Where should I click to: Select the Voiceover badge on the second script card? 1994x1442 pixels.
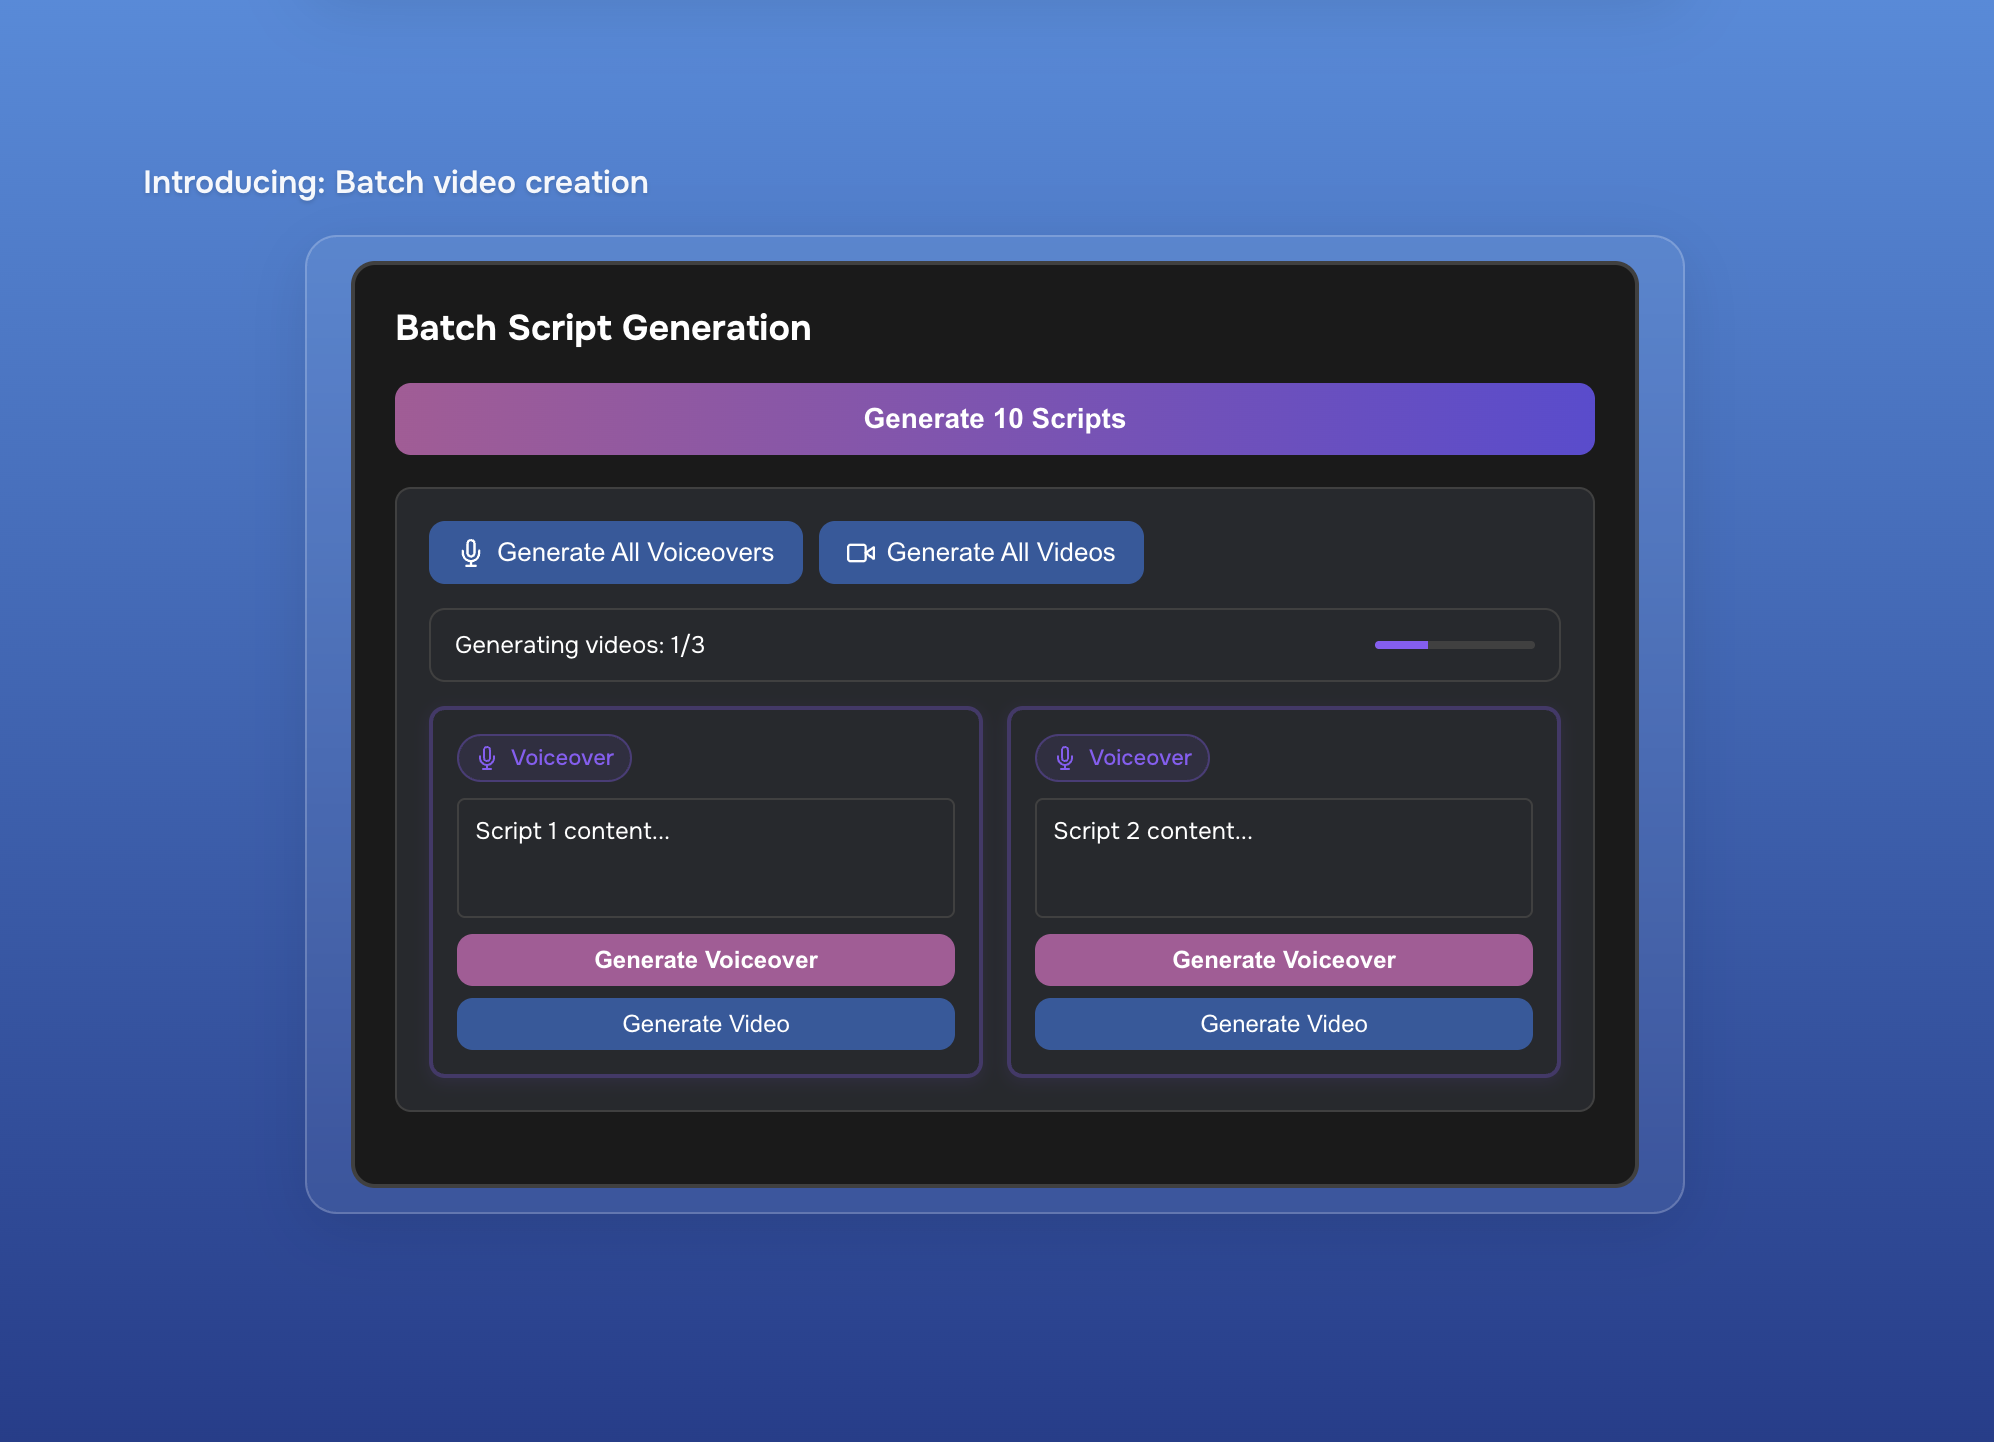click(1122, 757)
